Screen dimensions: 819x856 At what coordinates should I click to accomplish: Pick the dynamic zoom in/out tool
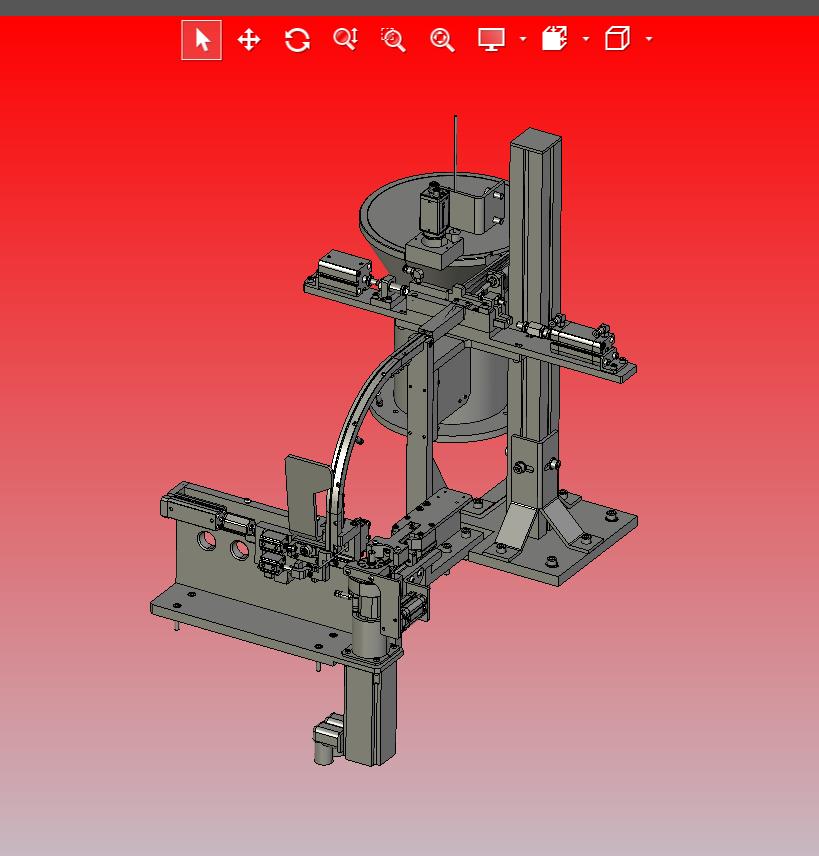tap(346, 39)
